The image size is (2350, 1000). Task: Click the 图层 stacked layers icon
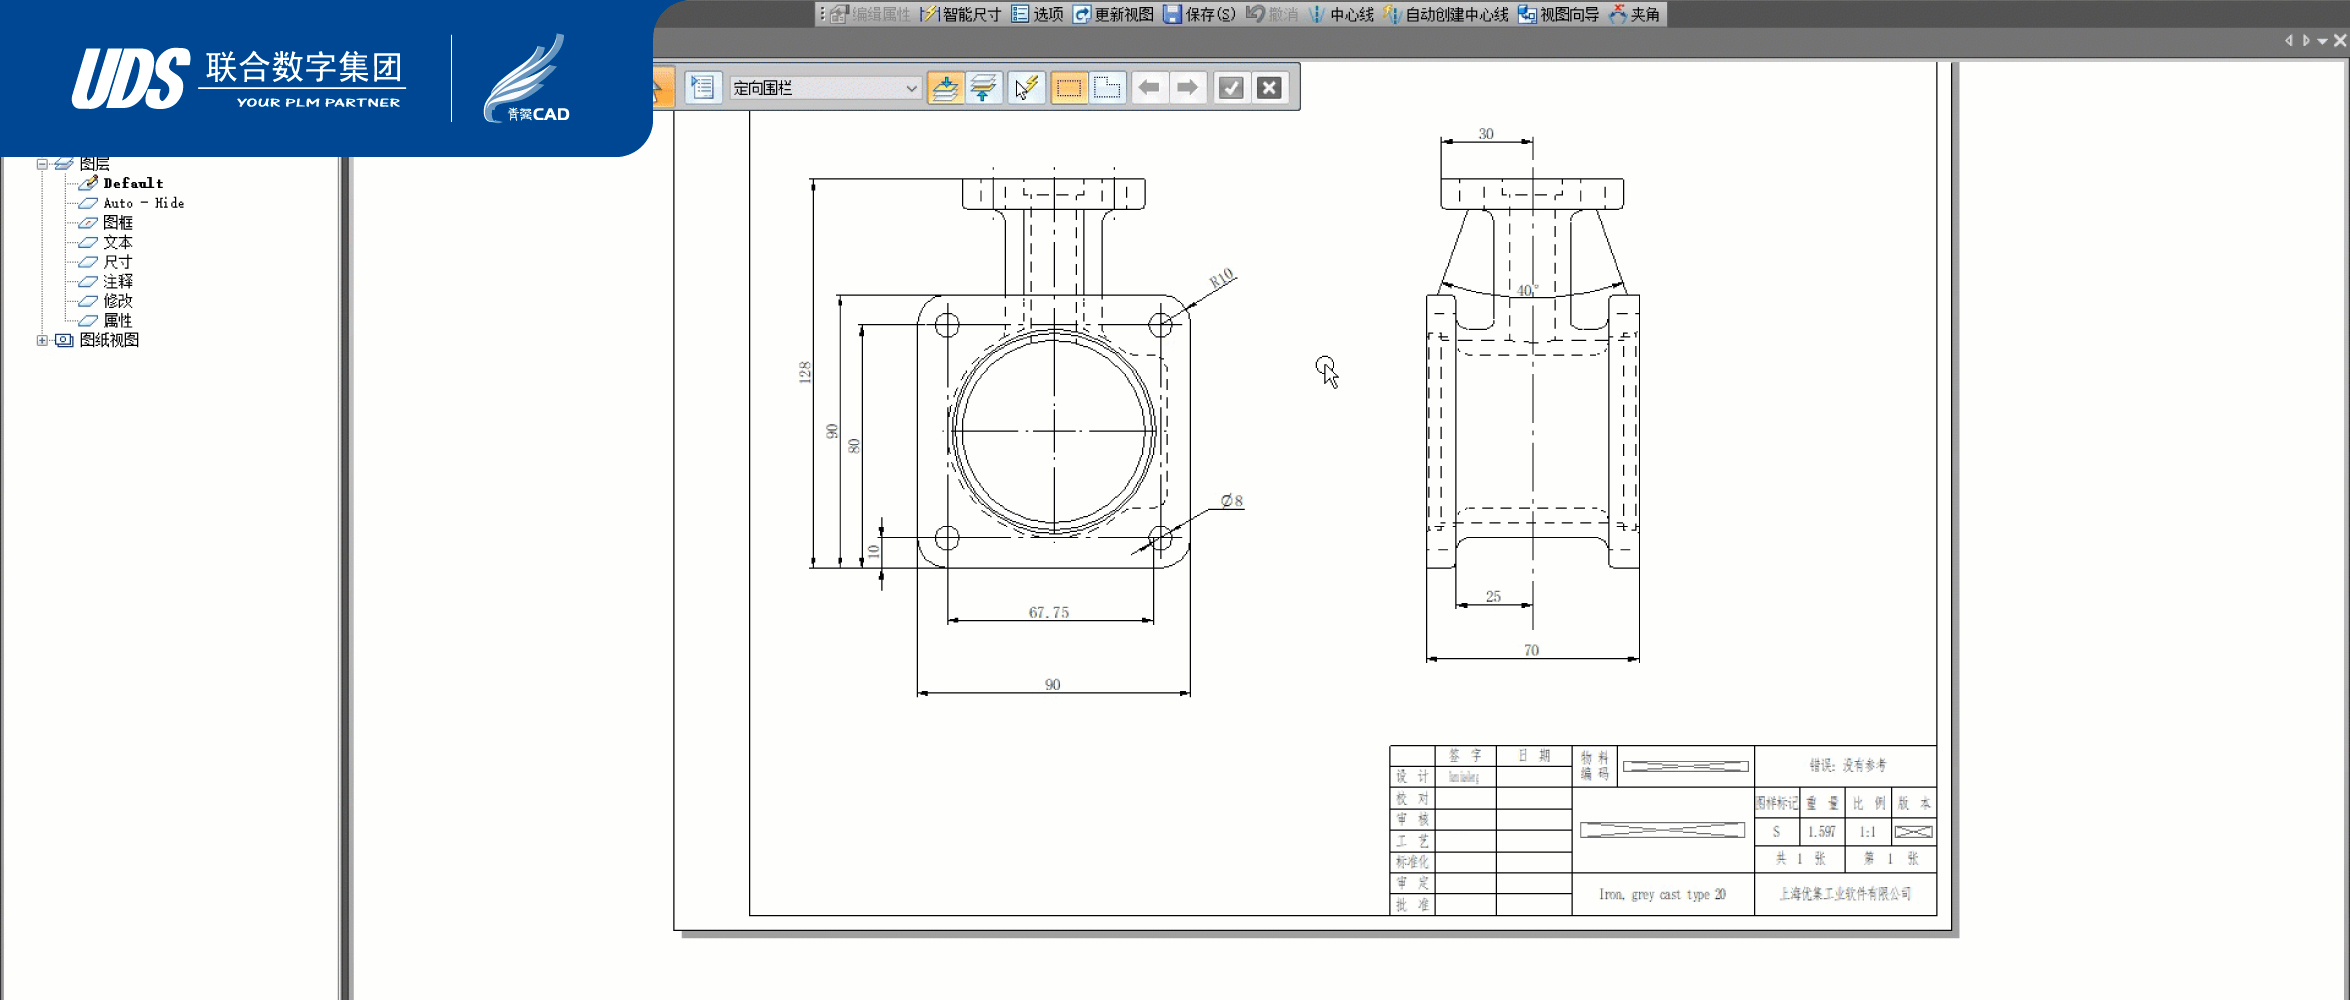click(x=64, y=164)
